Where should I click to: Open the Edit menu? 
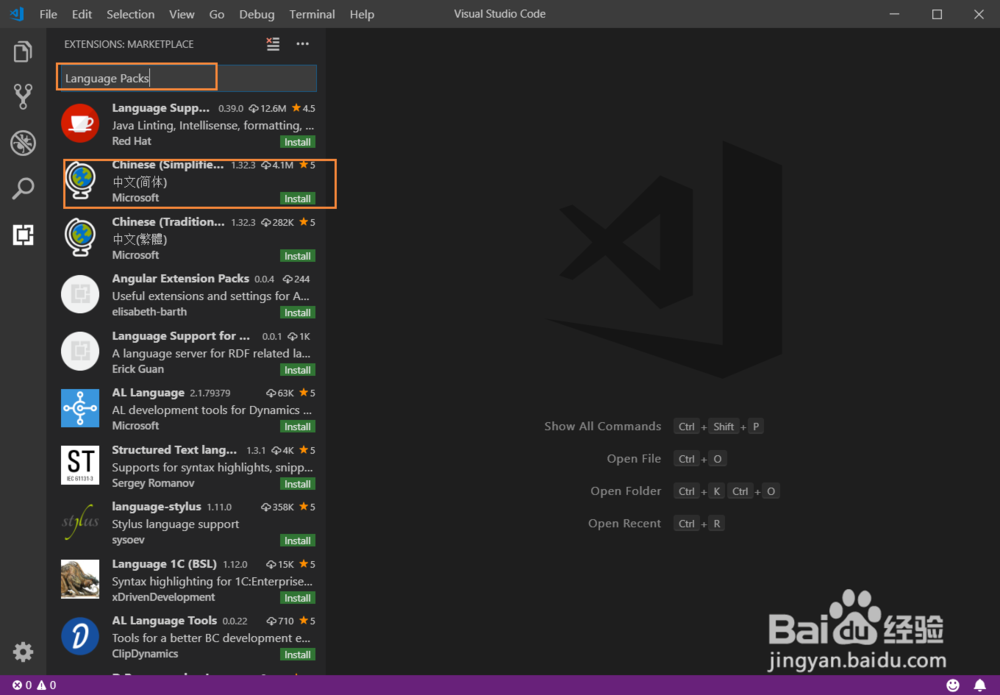82,14
